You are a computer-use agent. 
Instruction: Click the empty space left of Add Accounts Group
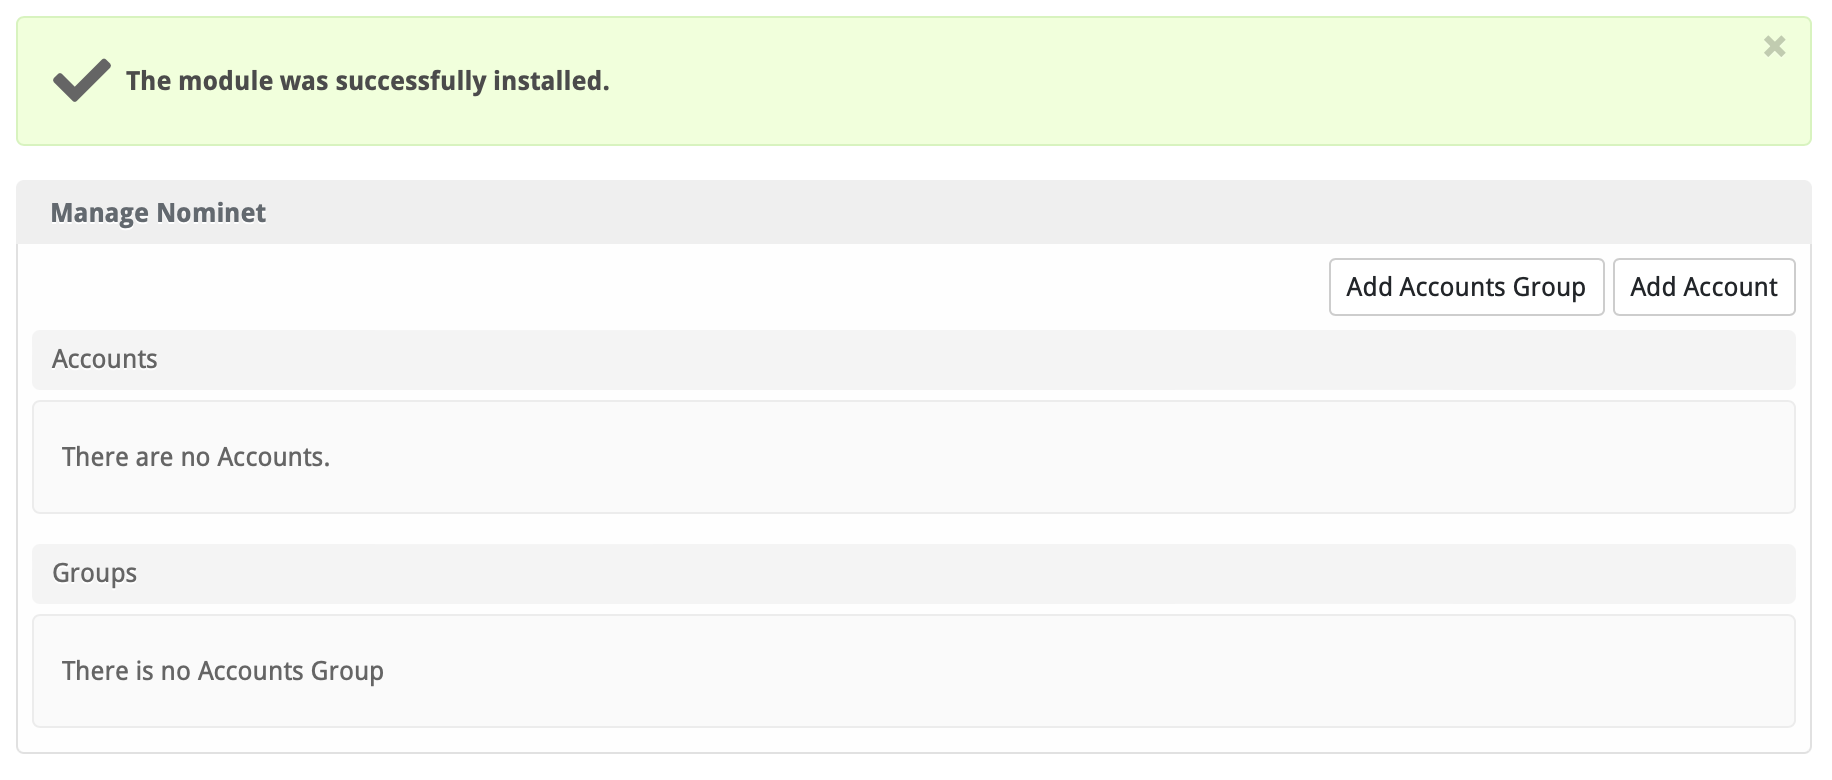pos(700,287)
